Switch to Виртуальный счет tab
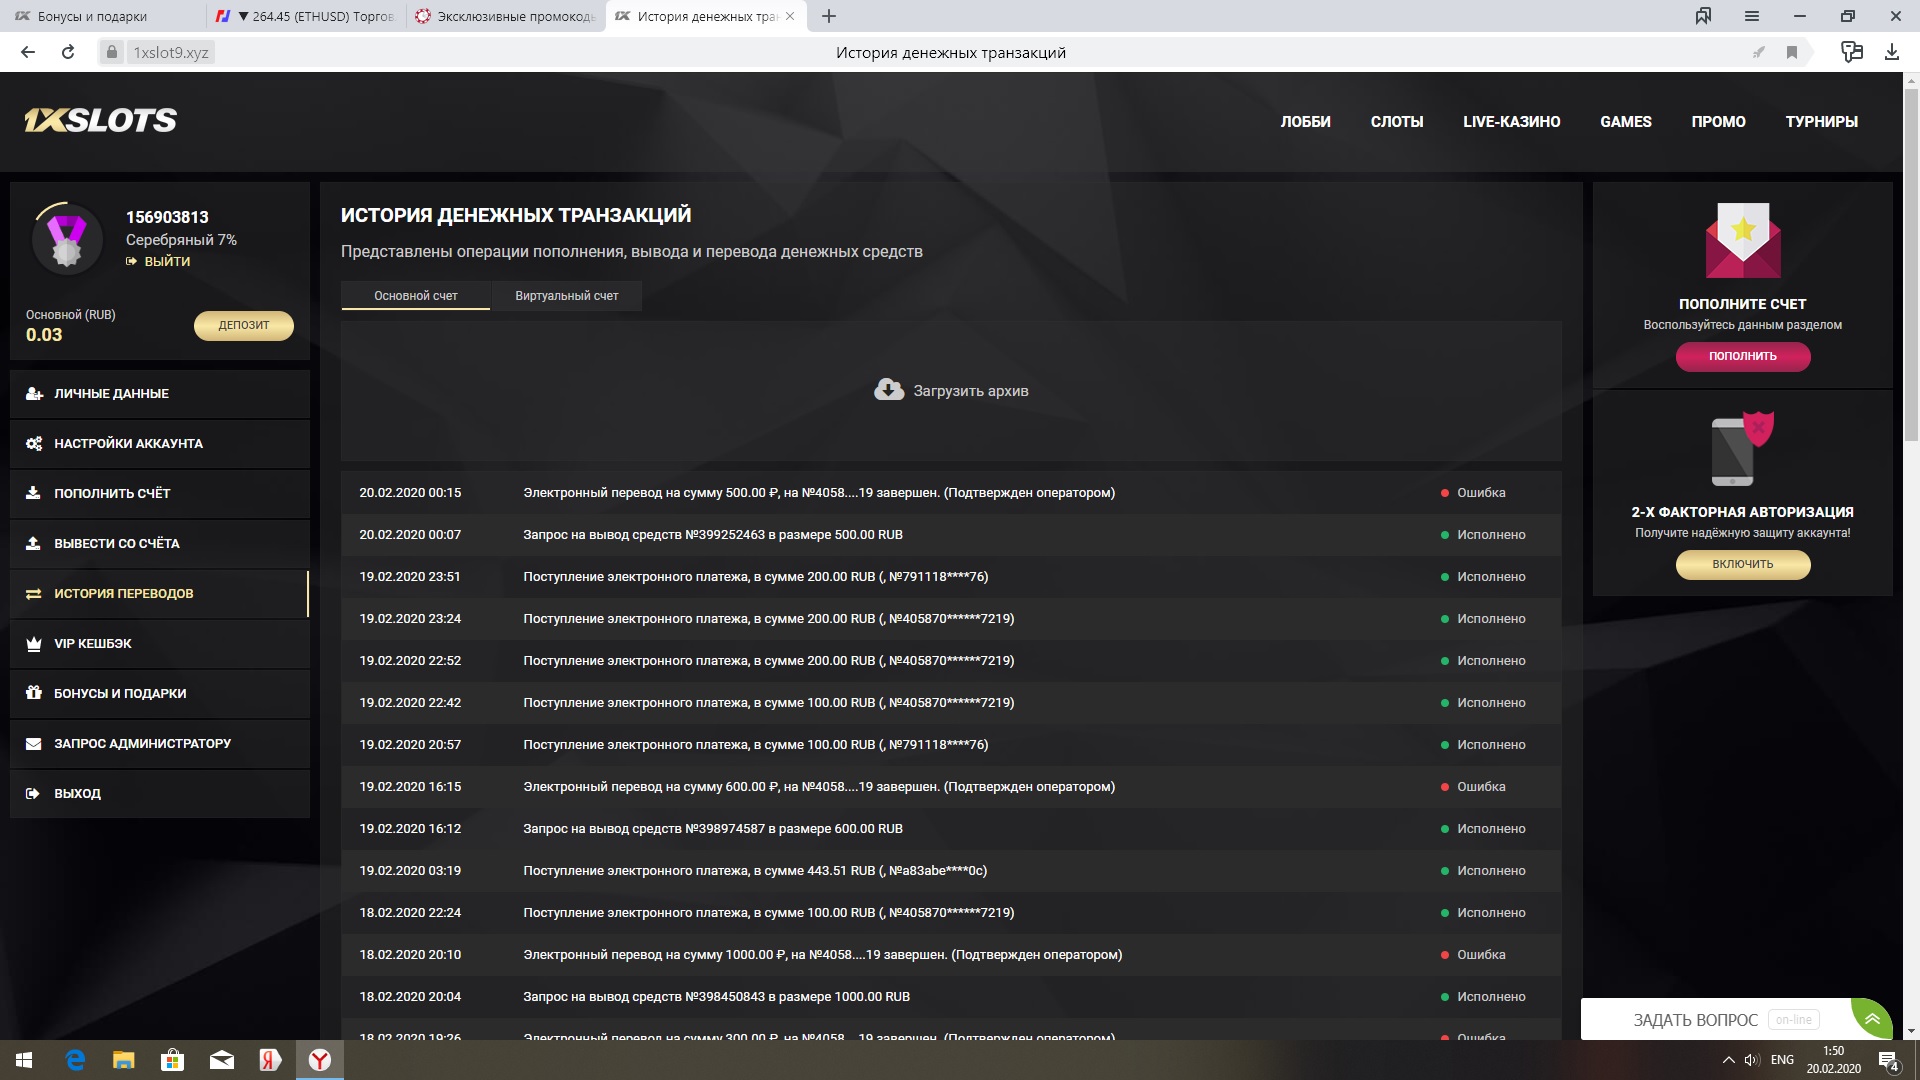 coord(566,296)
